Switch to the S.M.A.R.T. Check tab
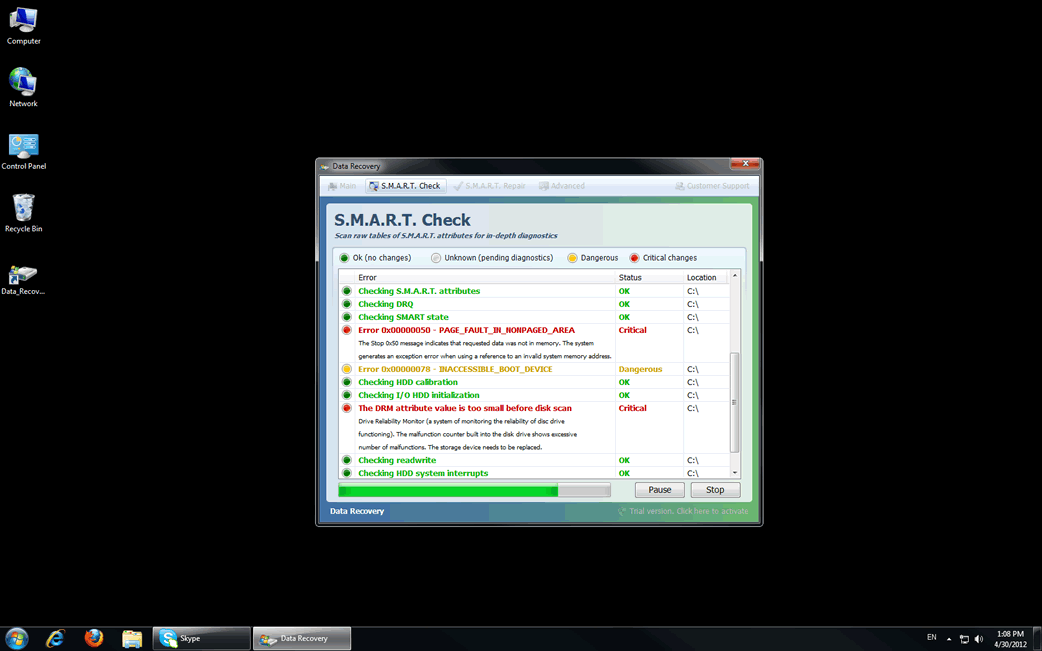This screenshot has width=1042, height=651. tap(405, 186)
